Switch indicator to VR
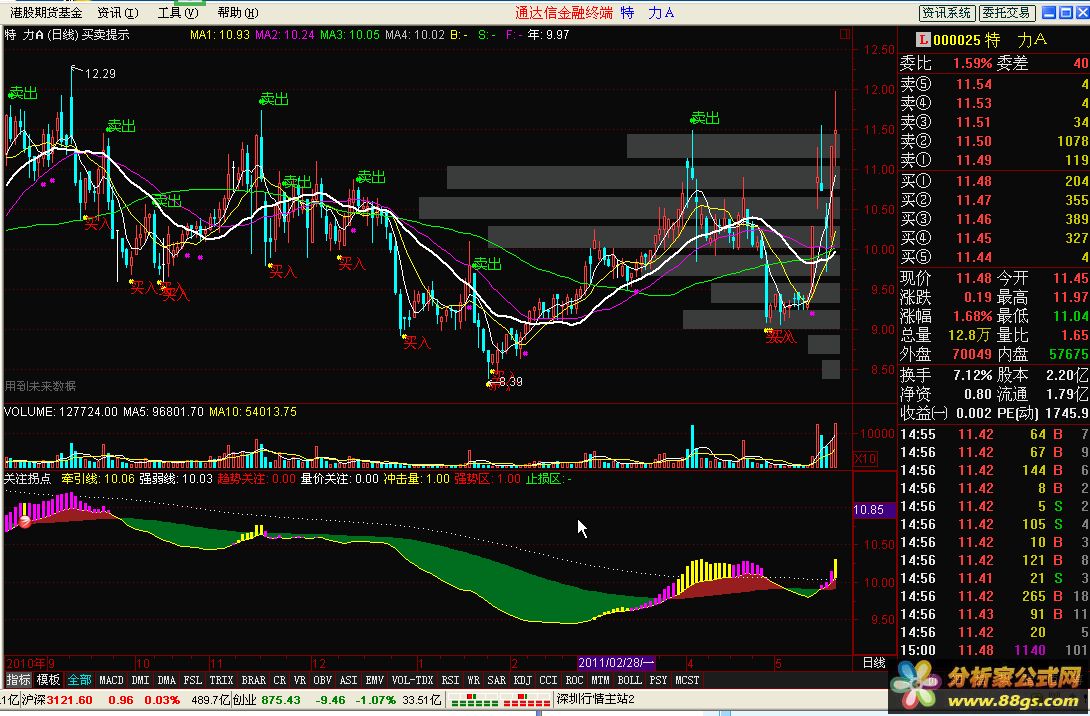The height and width of the screenshot is (716, 1090). pos(300,680)
